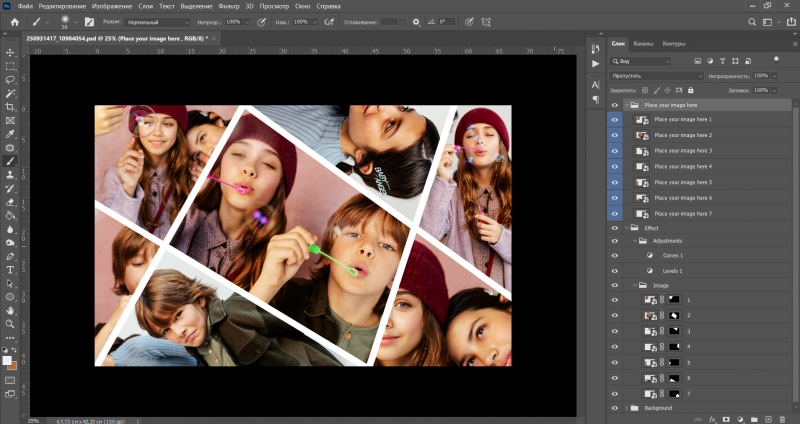Viewport: 800px width, 424px height.
Task: Select the Crop tool in toolbar
Action: [x=10, y=106]
